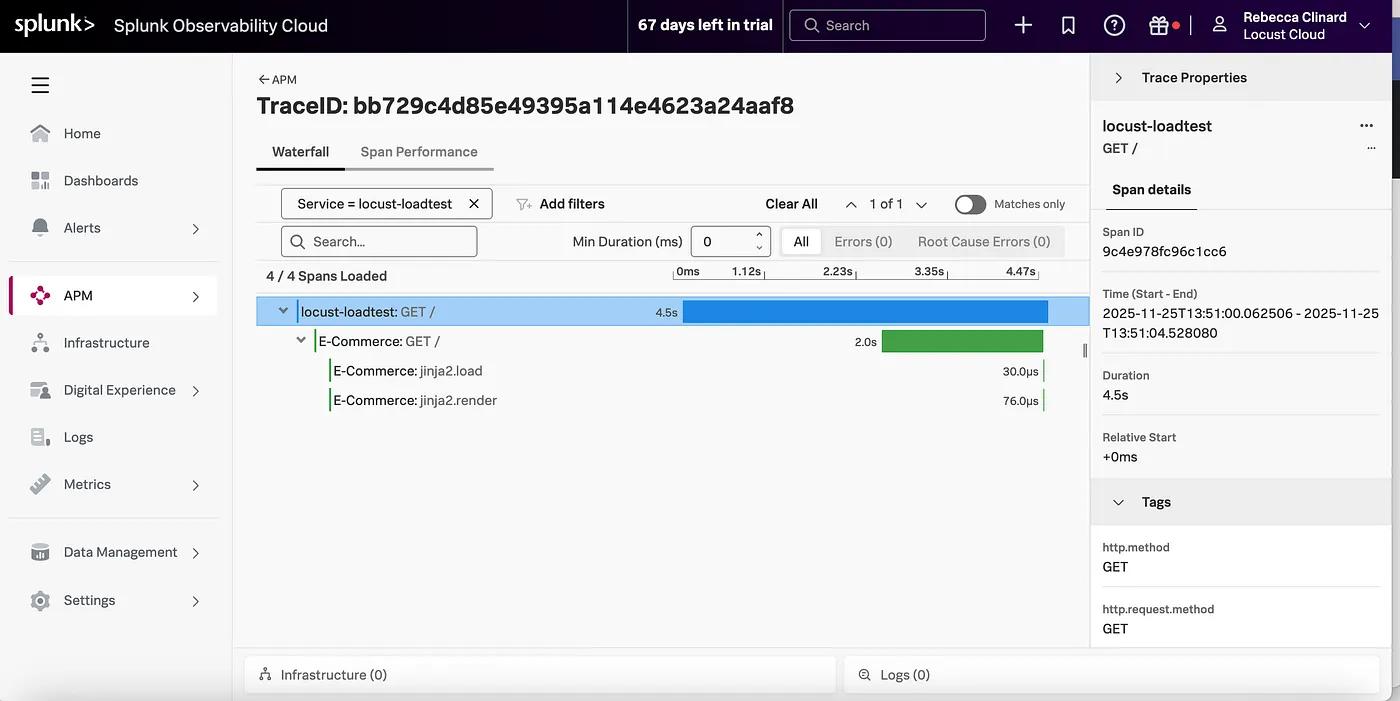Click the green E-Commerce 2.0s bar

(x=962, y=341)
